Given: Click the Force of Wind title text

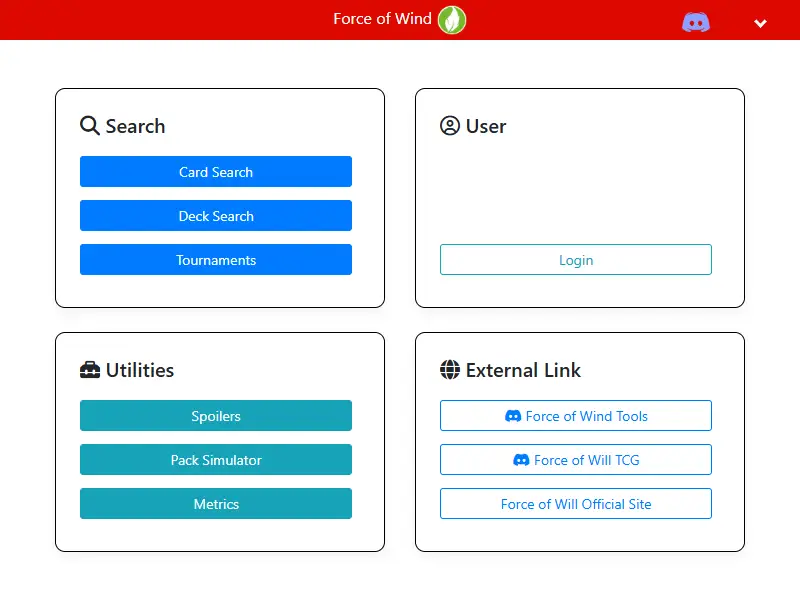Looking at the screenshot, I should point(382,19).
